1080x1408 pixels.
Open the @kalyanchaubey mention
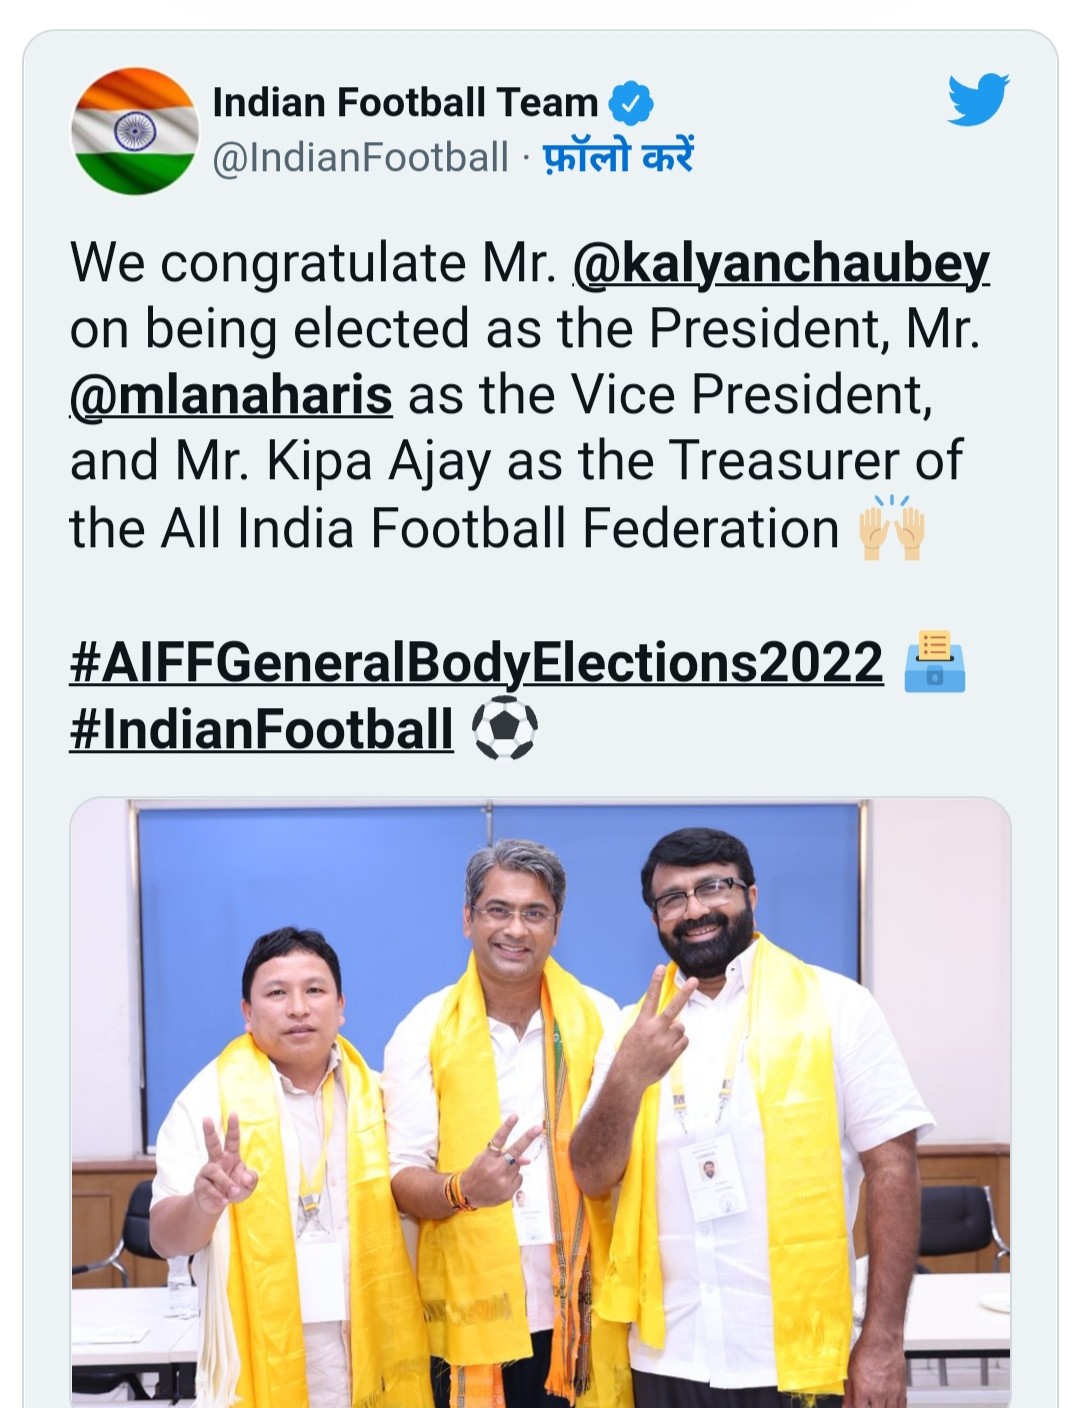pyautogui.click(x=781, y=264)
